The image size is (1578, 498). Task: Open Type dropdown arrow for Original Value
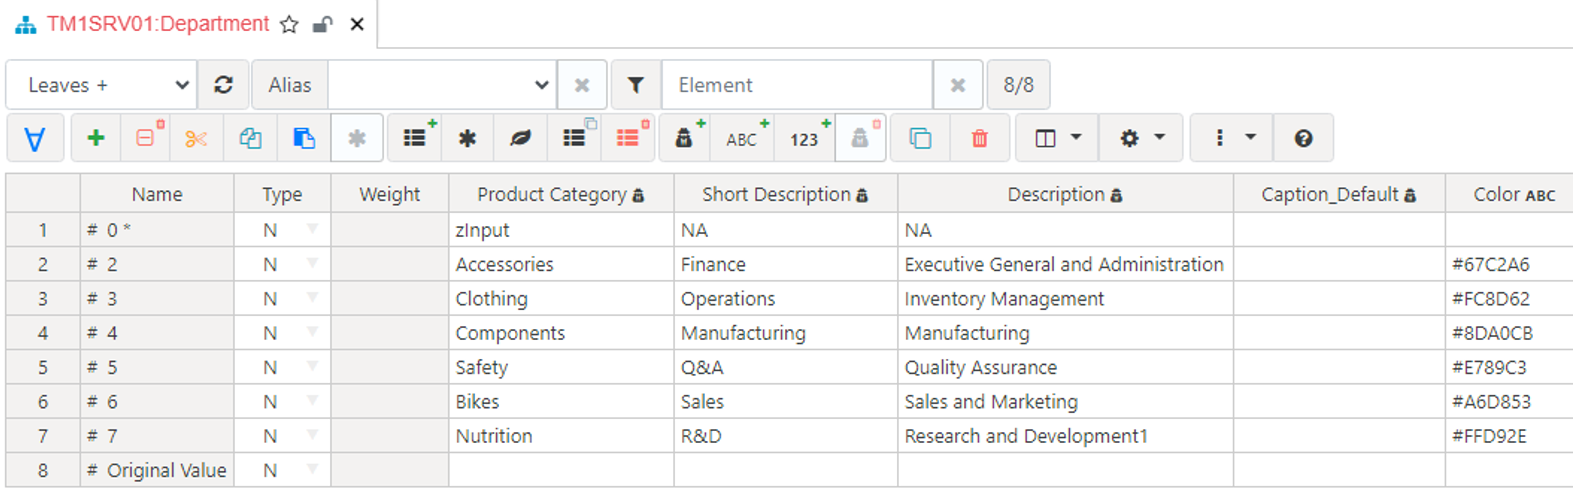coord(312,469)
